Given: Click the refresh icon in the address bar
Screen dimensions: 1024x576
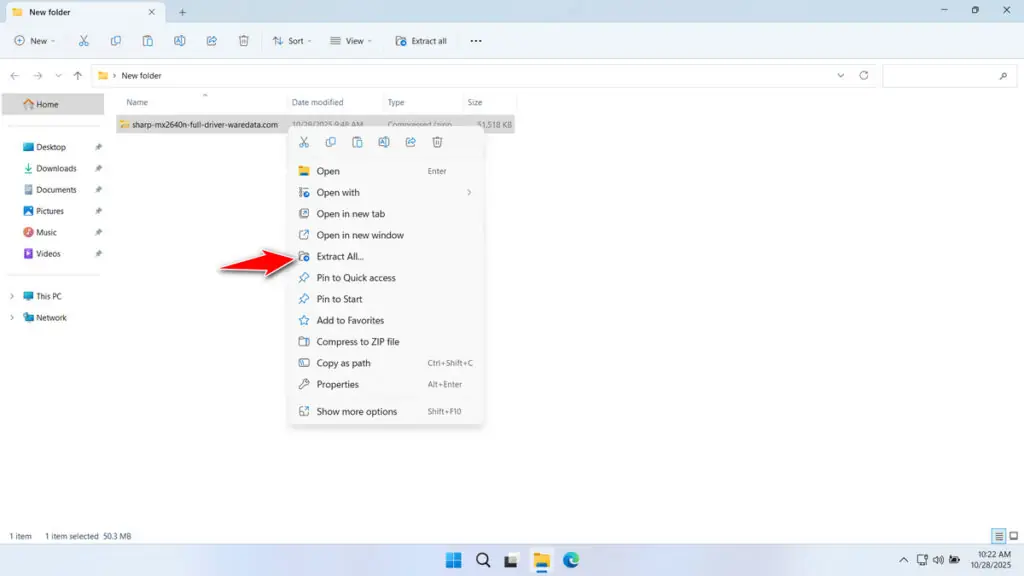Looking at the screenshot, I should tap(862, 75).
